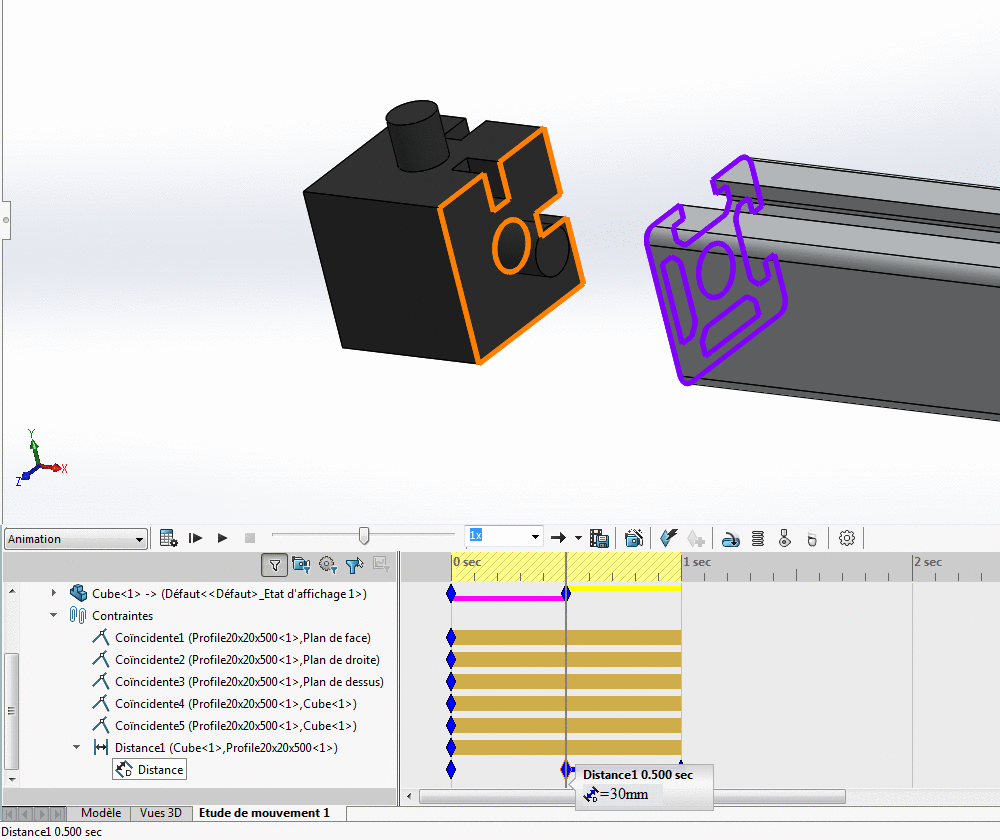This screenshot has height=840, width=1000.
Task: Select the Play from Start control
Action: (x=195, y=538)
